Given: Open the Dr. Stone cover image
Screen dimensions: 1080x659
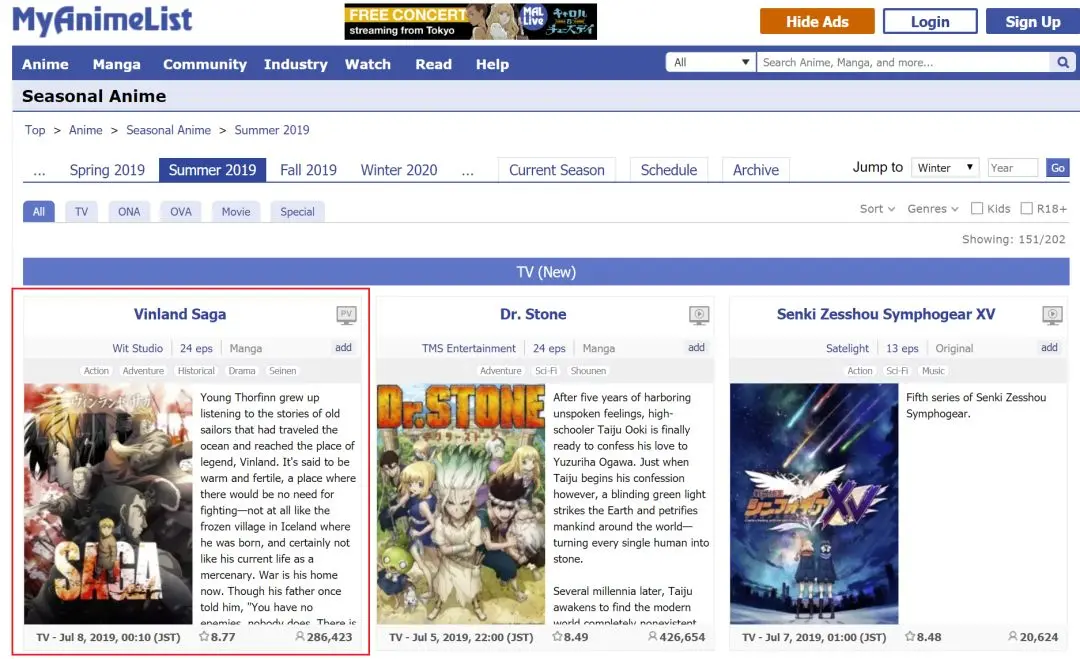Looking at the screenshot, I should [461, 504].
